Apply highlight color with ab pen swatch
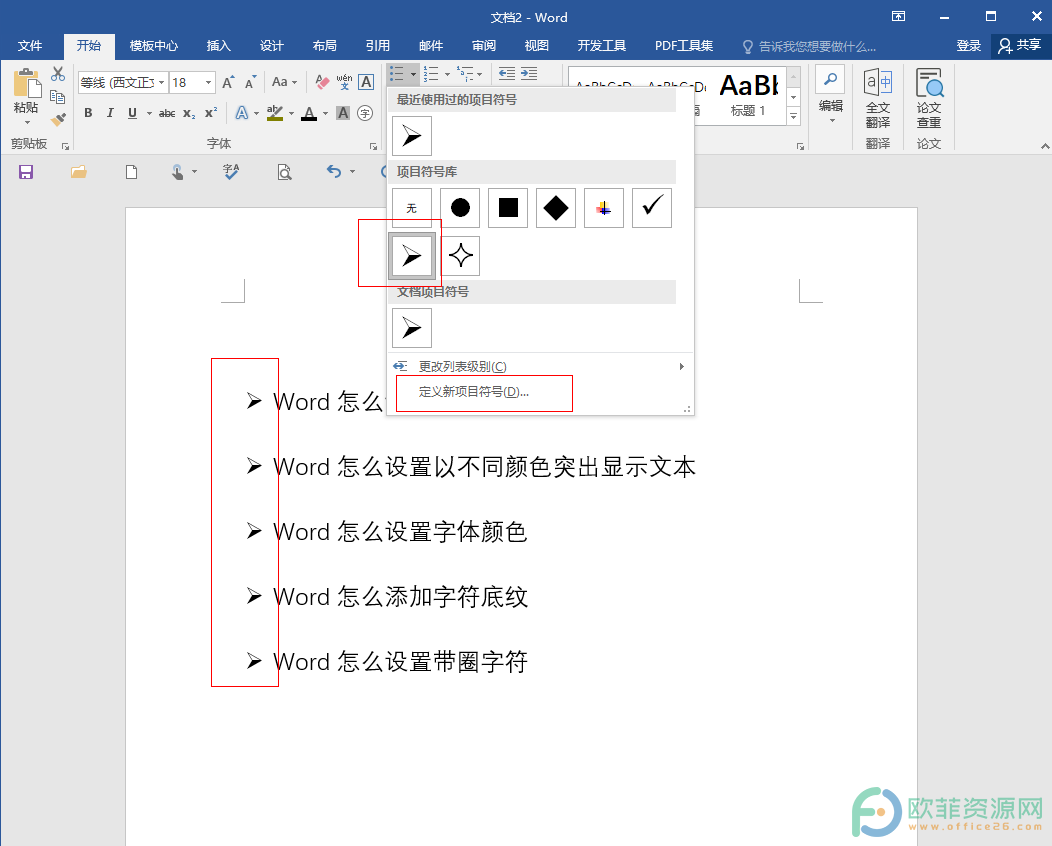The height and width of the screenshot is (846, 1052). [x=274, y=113]
